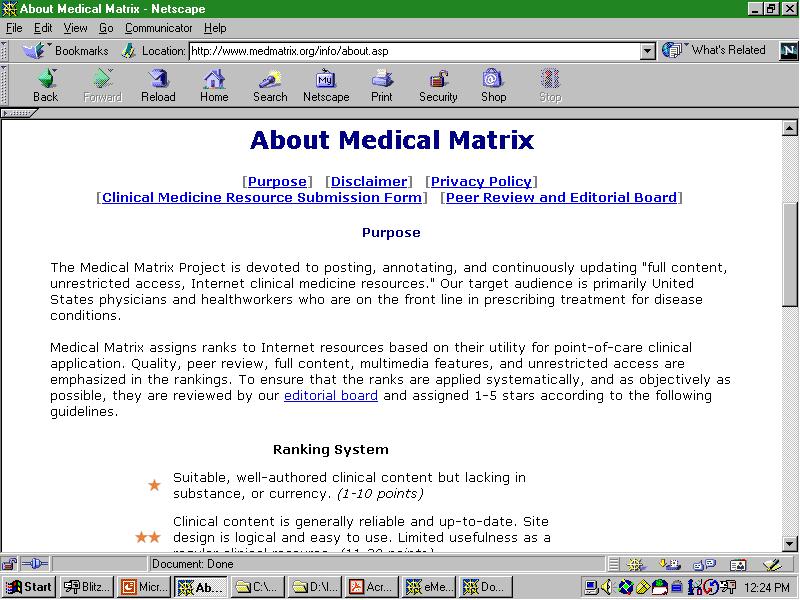Switch to the eMe... taskbar window
Screen dimensions: 800x600
(x=429, y=587)
